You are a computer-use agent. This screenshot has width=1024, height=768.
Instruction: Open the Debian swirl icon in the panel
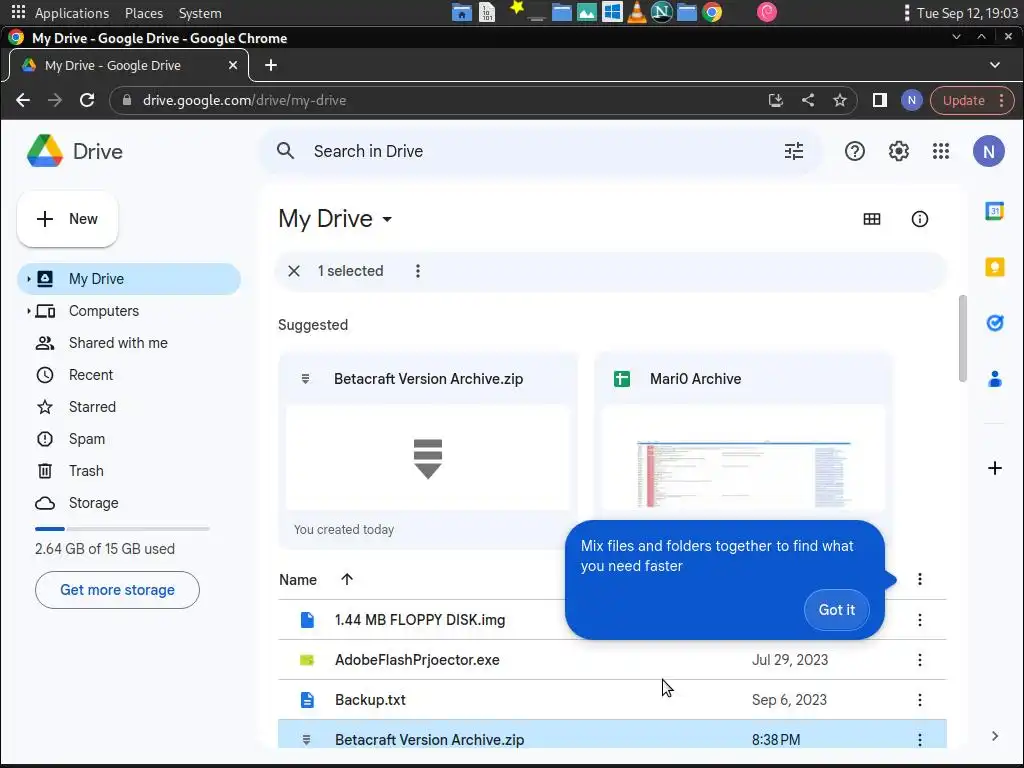point(767,12)
